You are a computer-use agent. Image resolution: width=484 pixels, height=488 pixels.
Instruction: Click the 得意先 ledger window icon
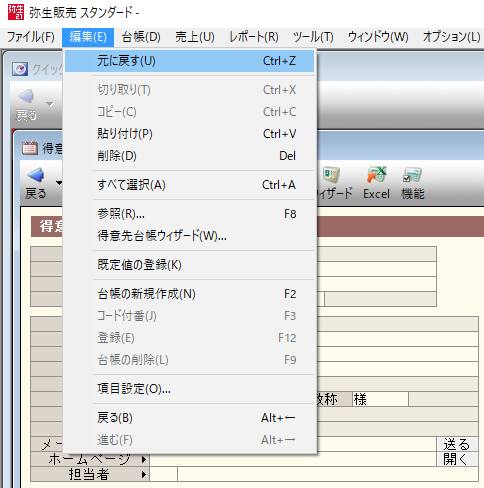[x=30, y=148]
